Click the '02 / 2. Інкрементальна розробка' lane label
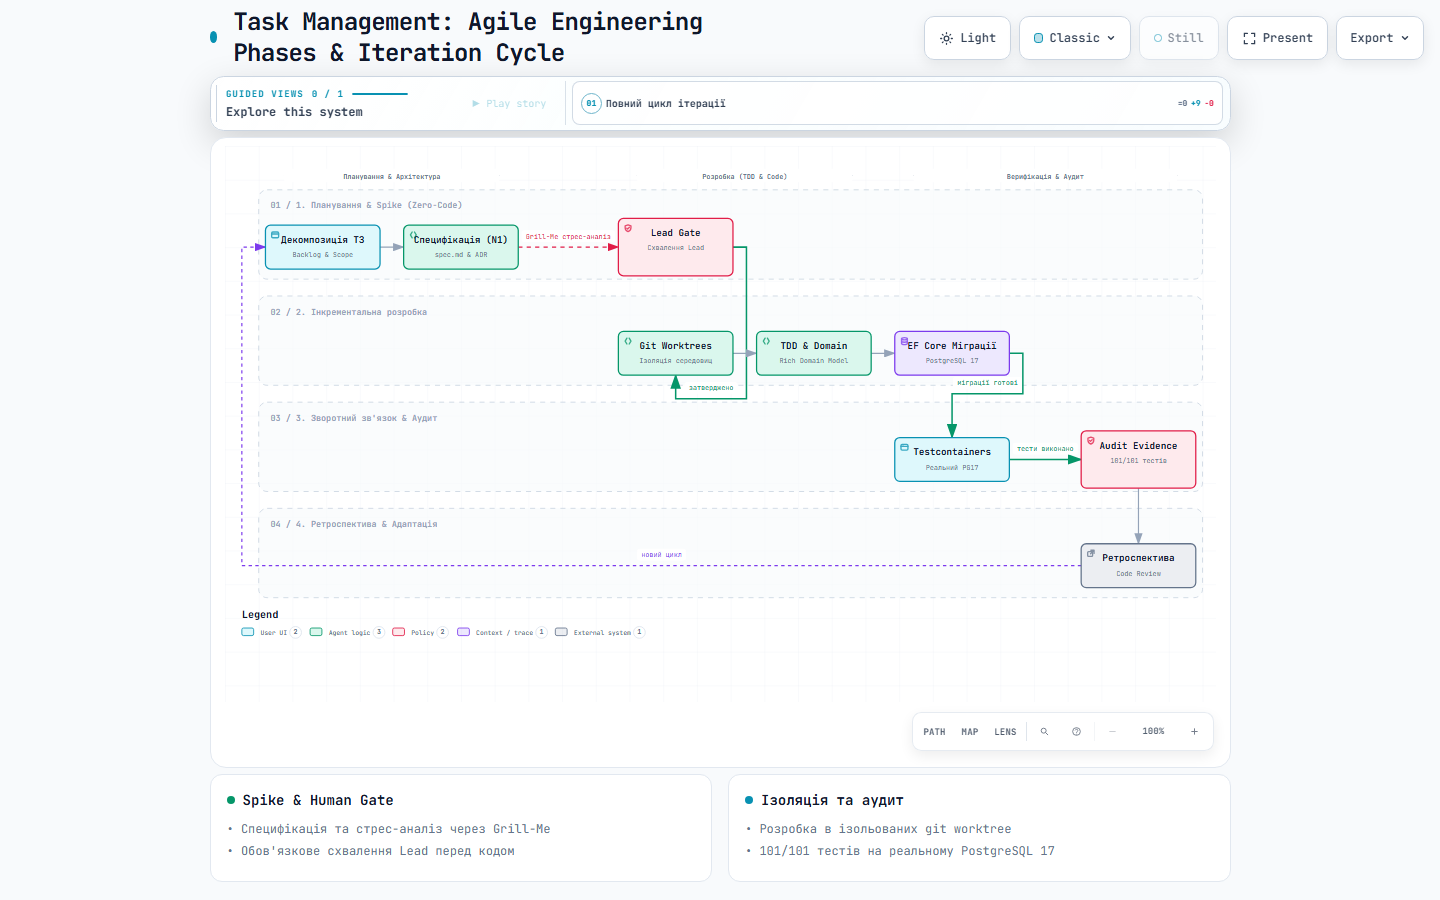1440x900 pixels. [349, 312]
